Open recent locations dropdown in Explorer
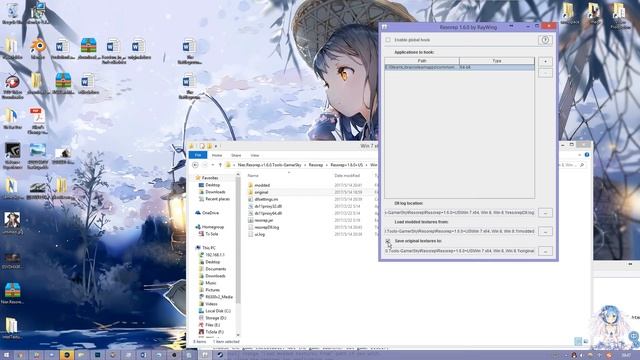 pos(213,165)
